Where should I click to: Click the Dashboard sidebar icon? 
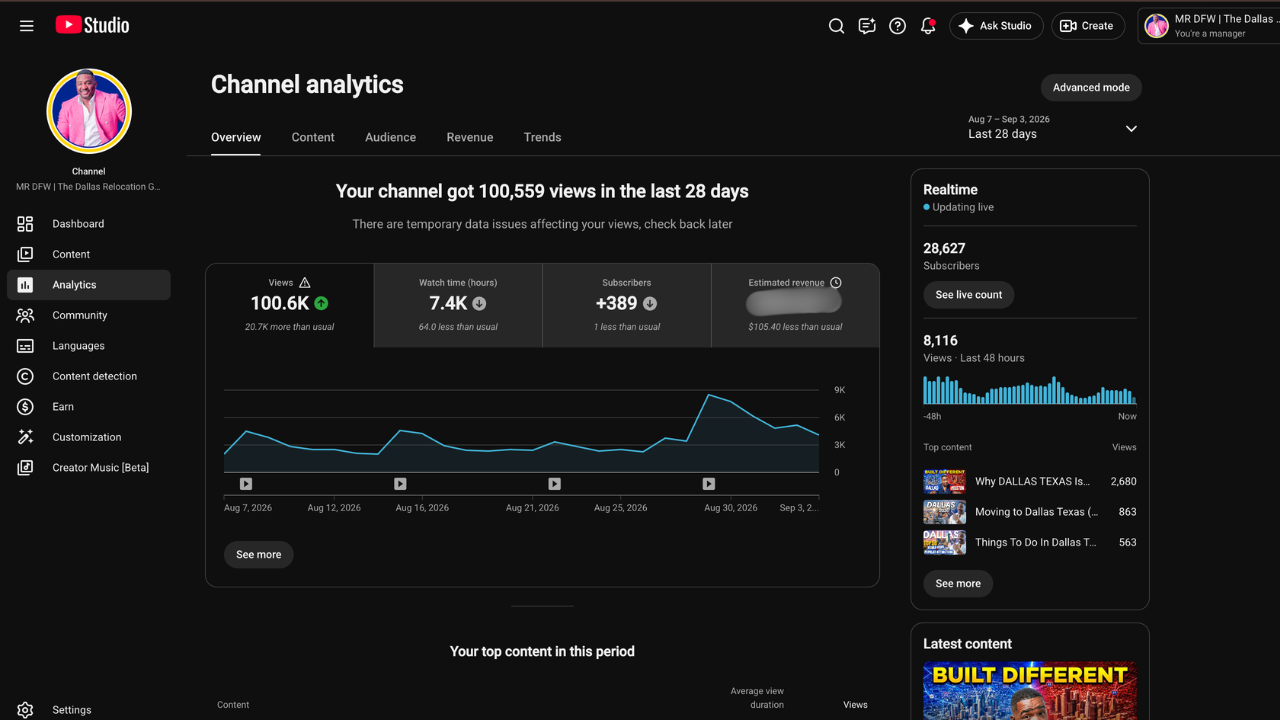25,224
